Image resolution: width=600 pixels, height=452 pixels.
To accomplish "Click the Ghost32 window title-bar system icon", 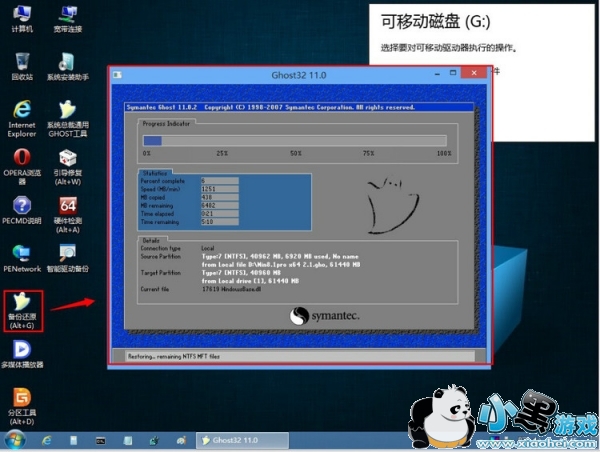I will click(117, 75).
